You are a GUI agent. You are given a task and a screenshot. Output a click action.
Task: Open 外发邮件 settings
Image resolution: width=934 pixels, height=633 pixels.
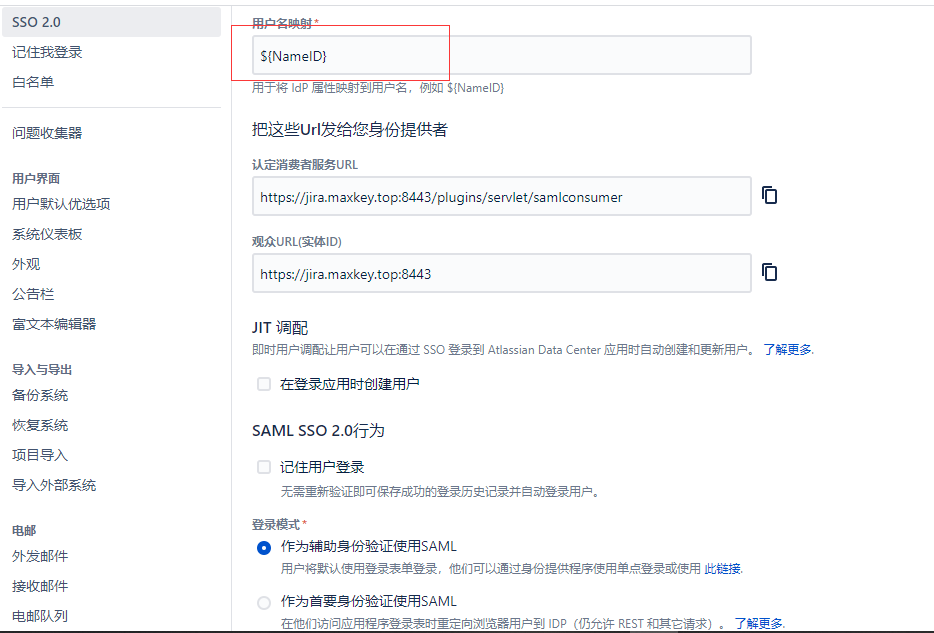coord(40,556)
